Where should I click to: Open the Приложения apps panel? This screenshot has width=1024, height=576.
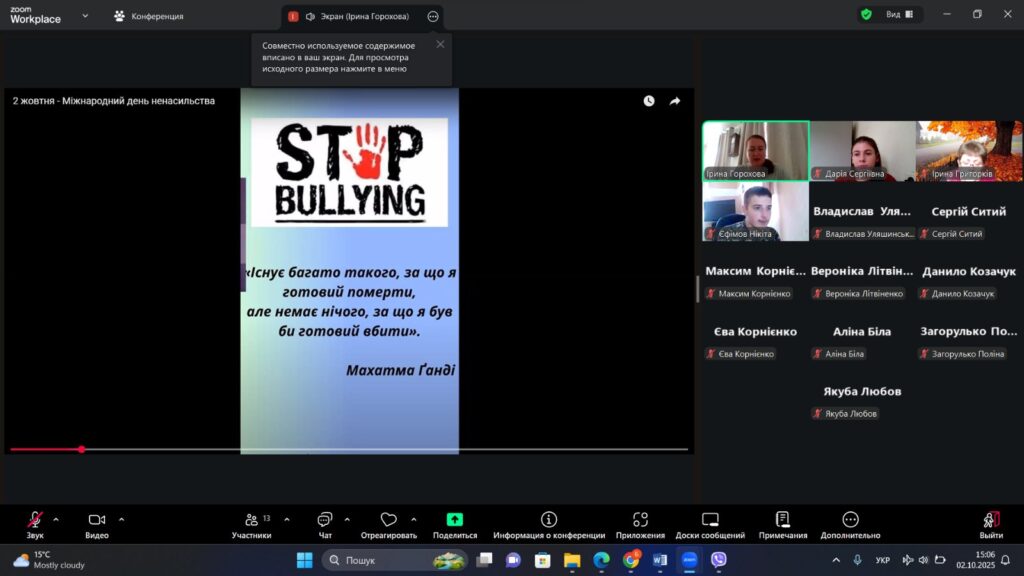click(640, 520)
